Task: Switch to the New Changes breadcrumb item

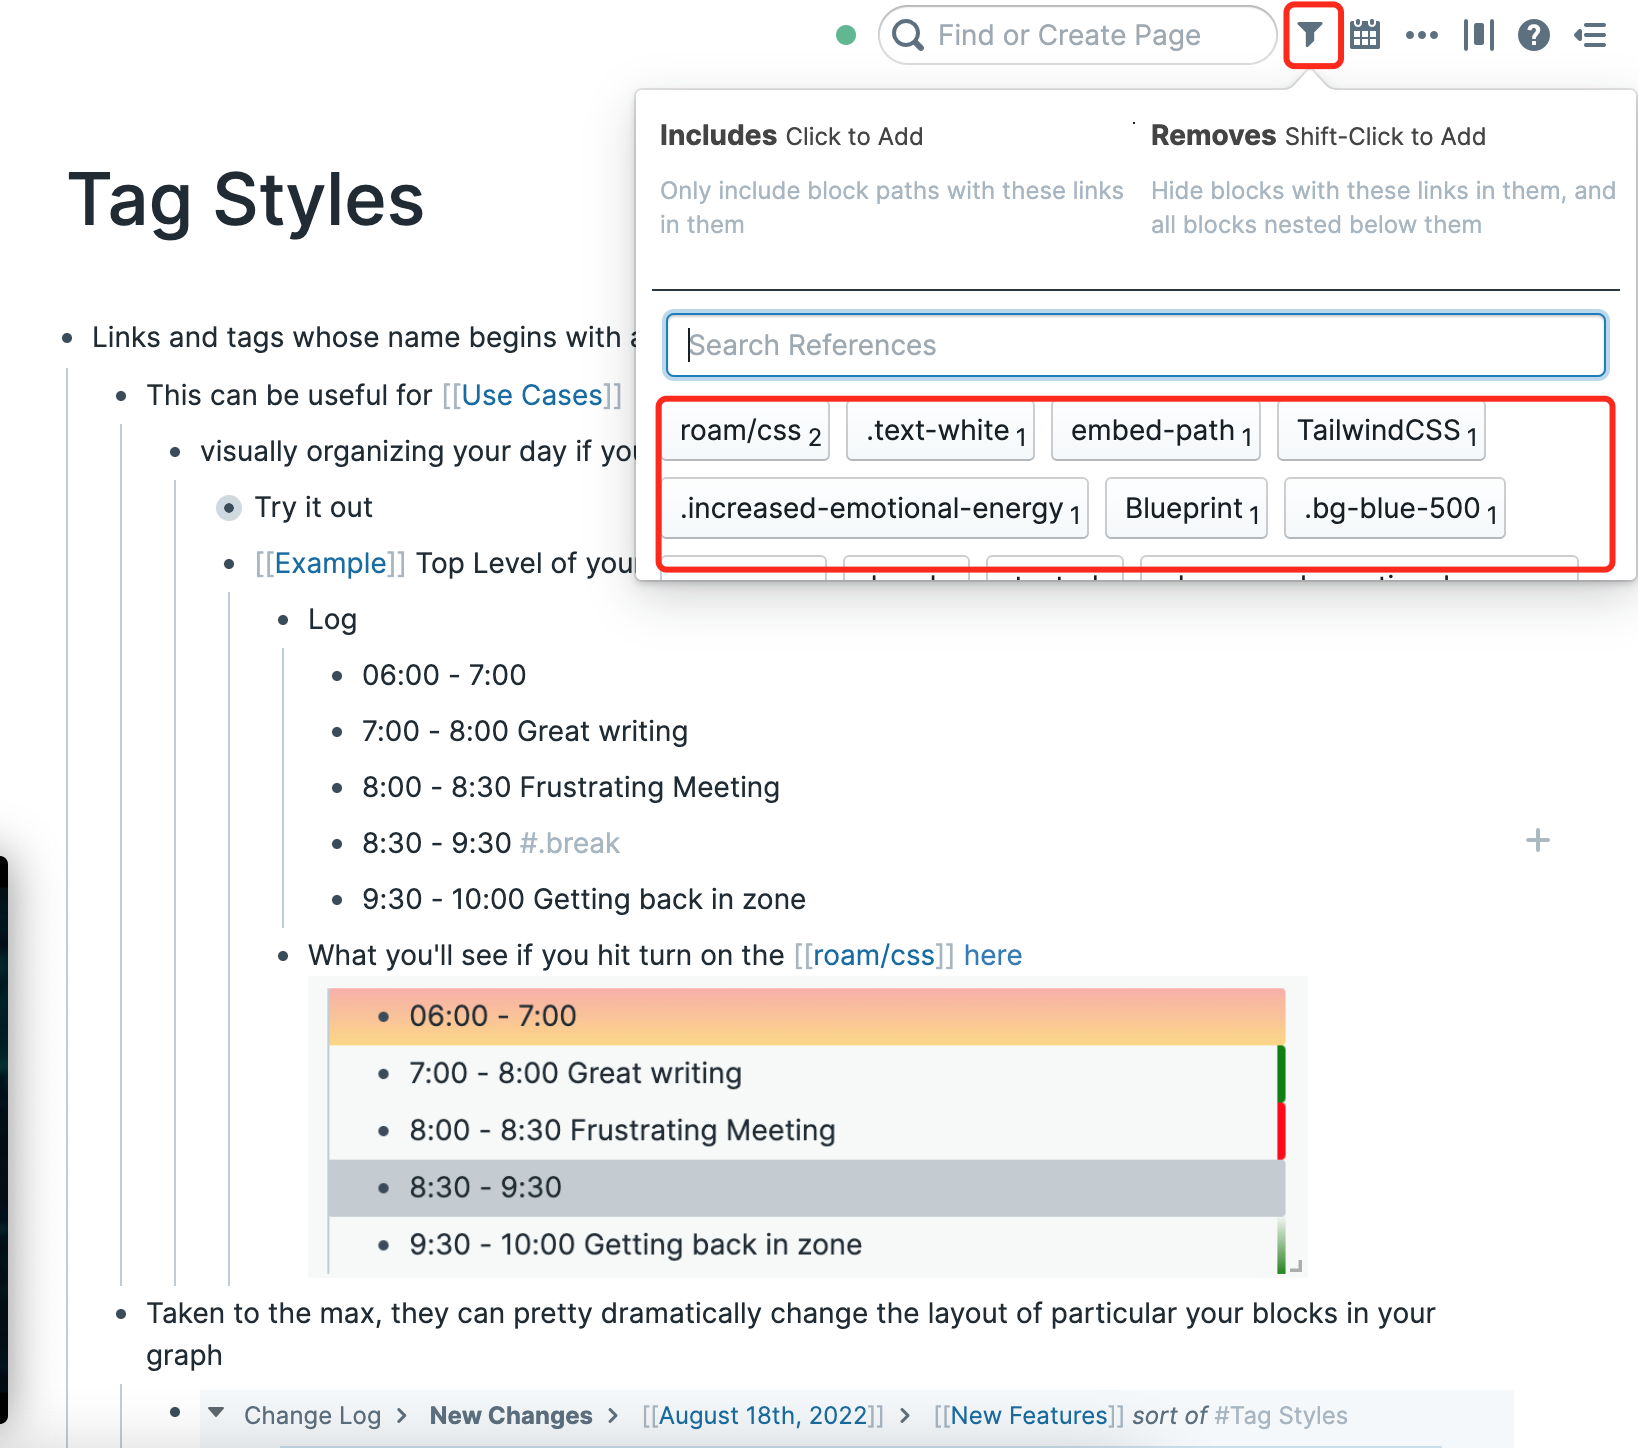Action: 510,1415
